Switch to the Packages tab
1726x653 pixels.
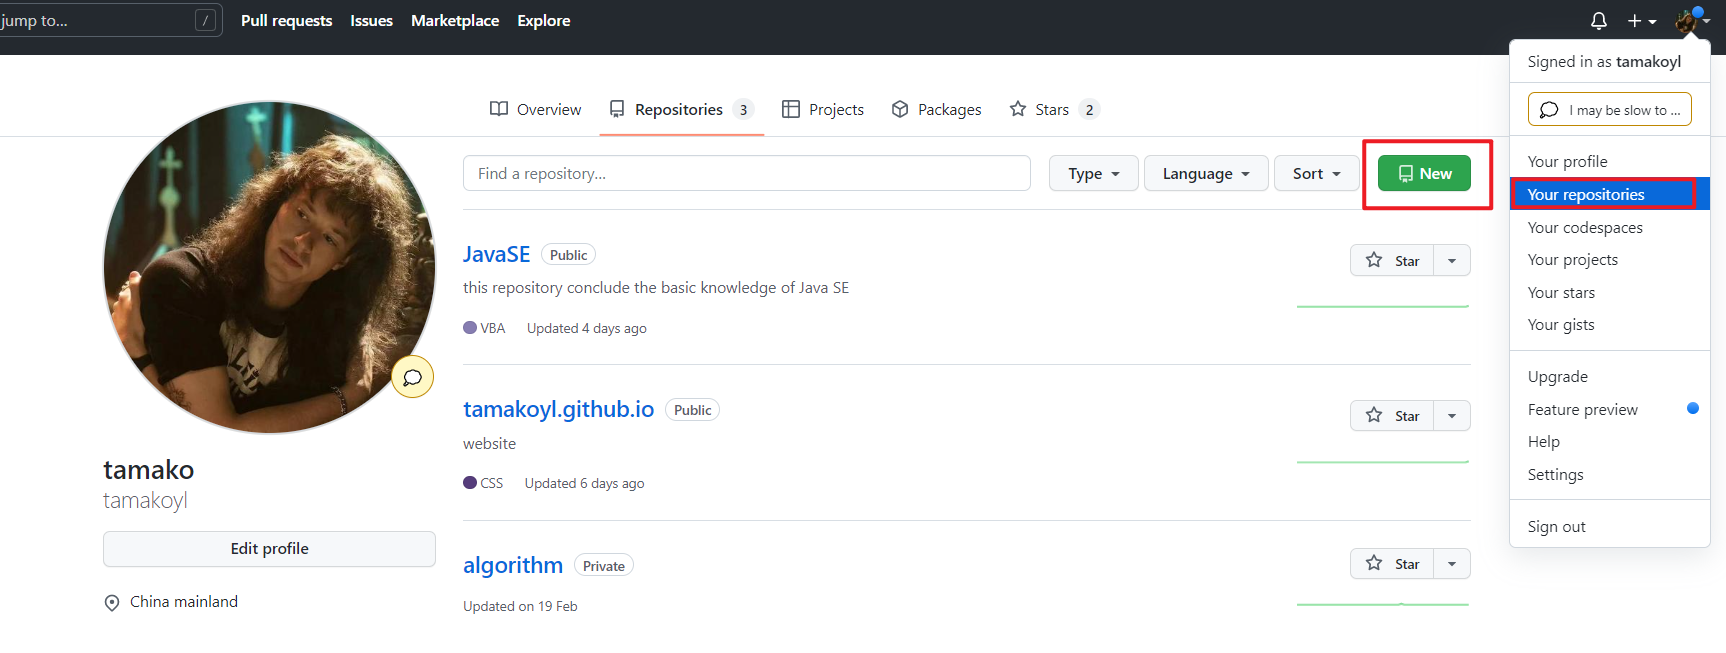tap(936, 109)
